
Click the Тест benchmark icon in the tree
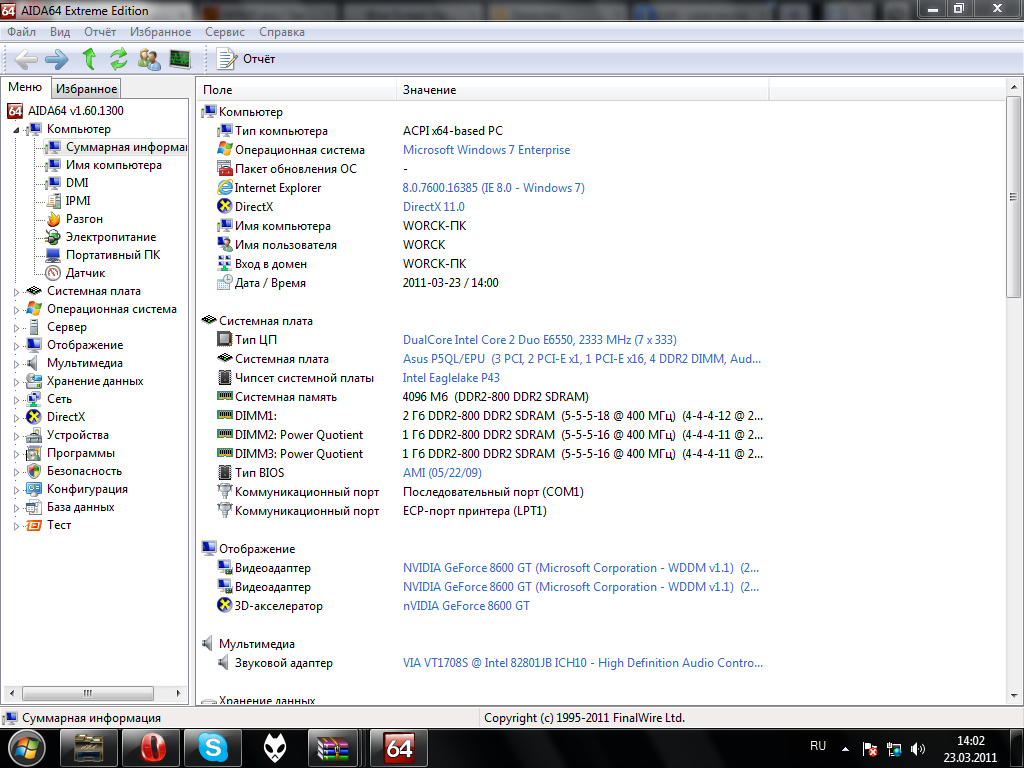(x=34, y=525)
